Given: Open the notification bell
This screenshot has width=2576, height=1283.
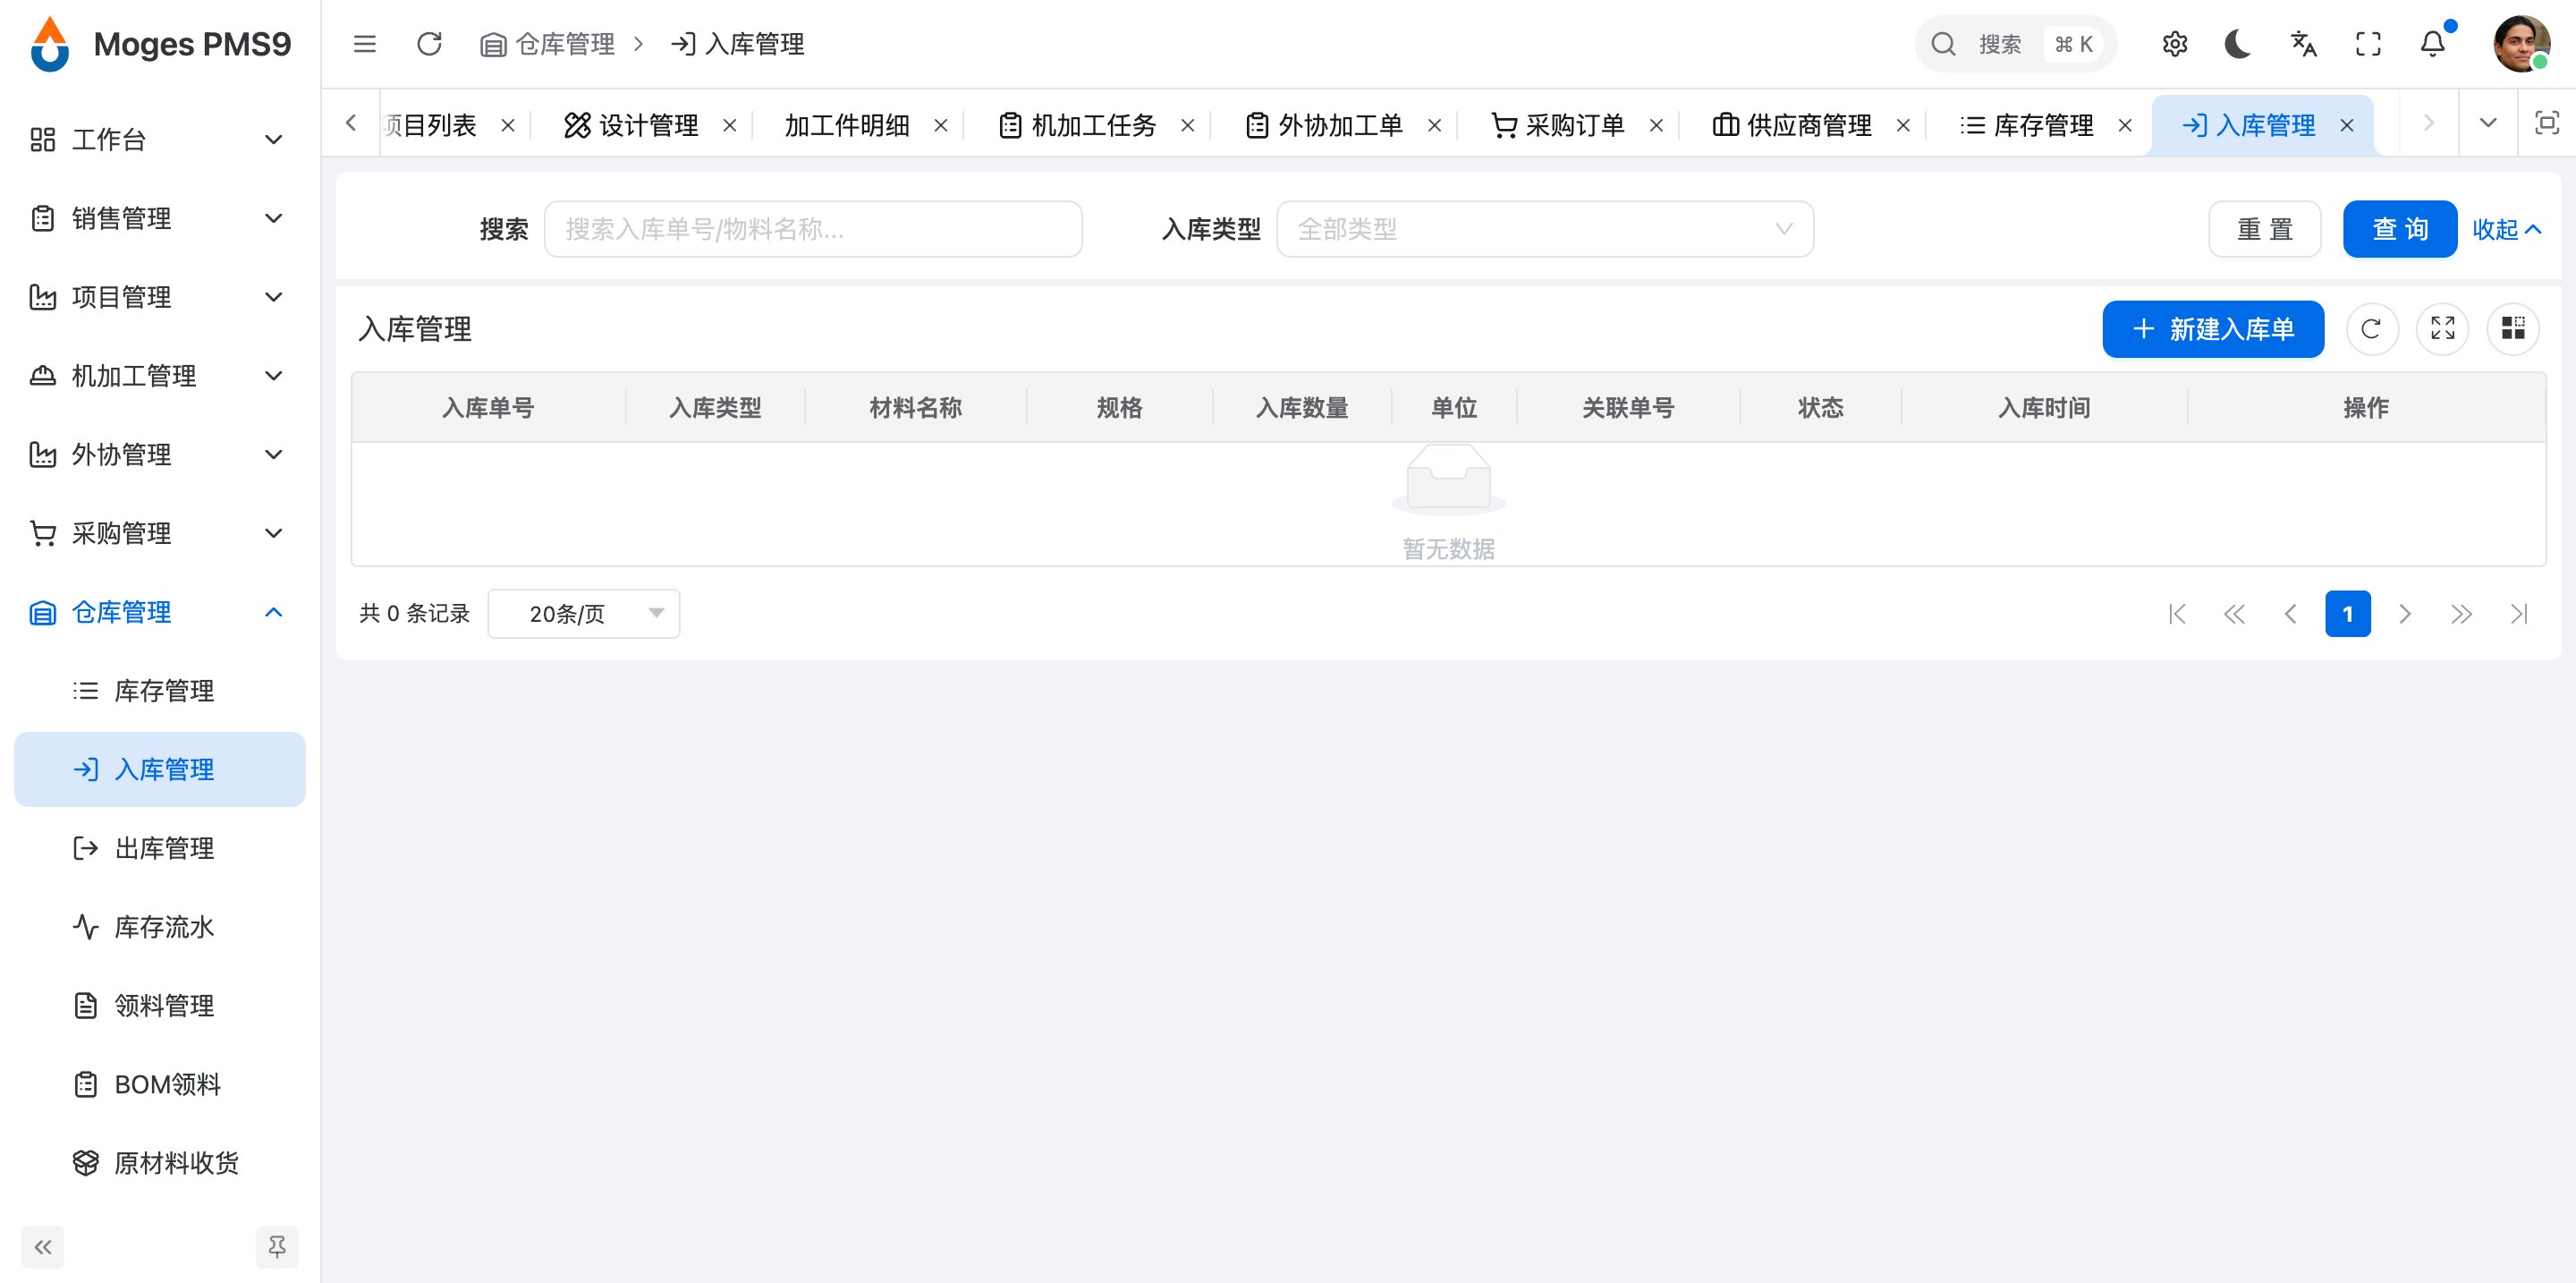Looking at the screenshot, I should (2433, 44).
